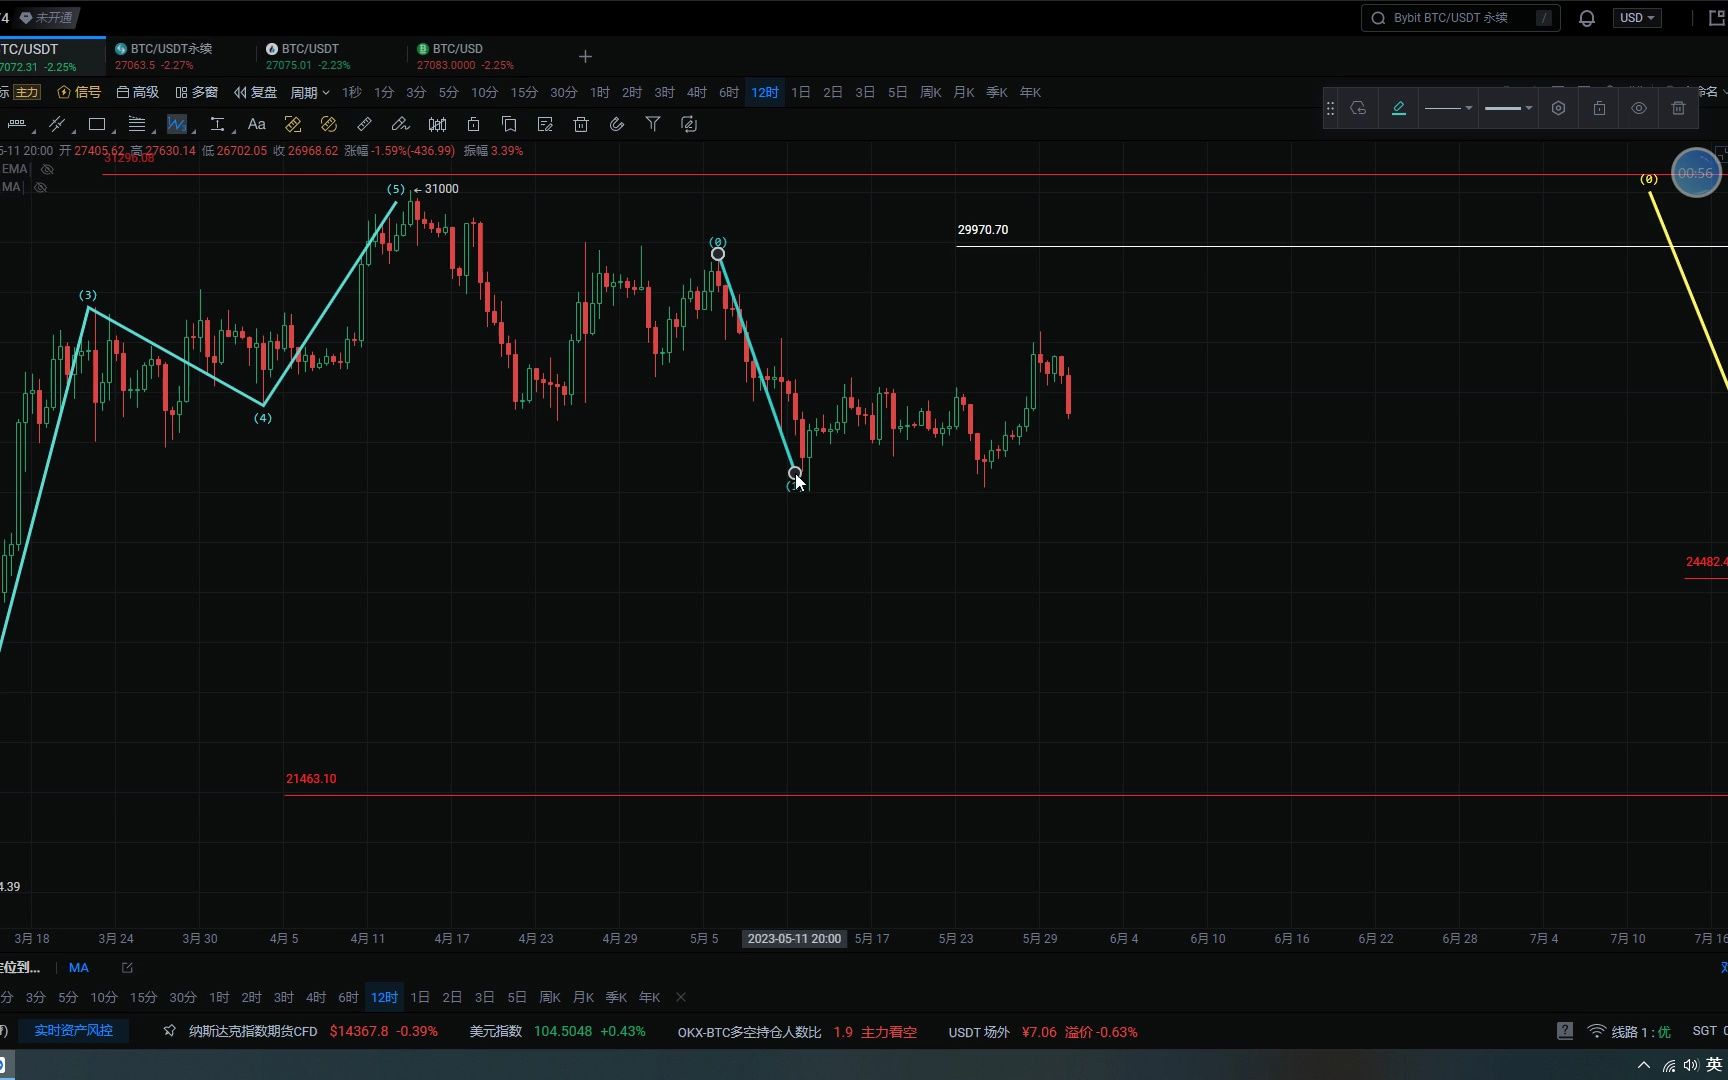
Task: Add a new chart tab with the plus button
Action: 586,56
